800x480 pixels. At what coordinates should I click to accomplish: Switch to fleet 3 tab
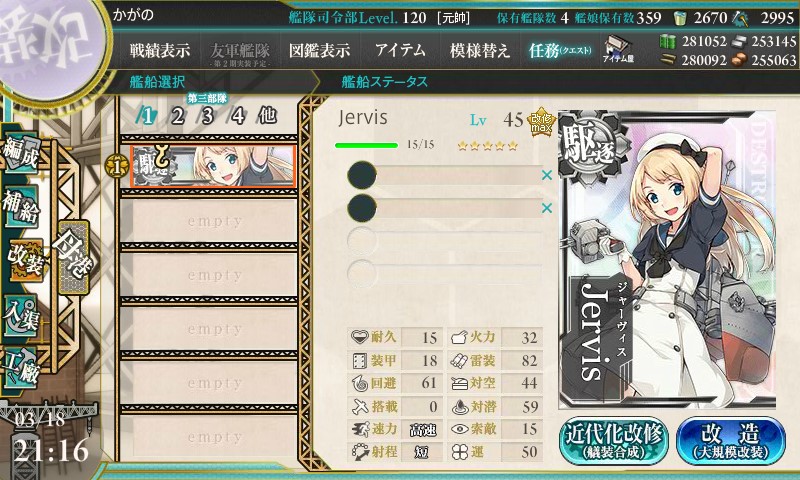click(x=207, y=116)
